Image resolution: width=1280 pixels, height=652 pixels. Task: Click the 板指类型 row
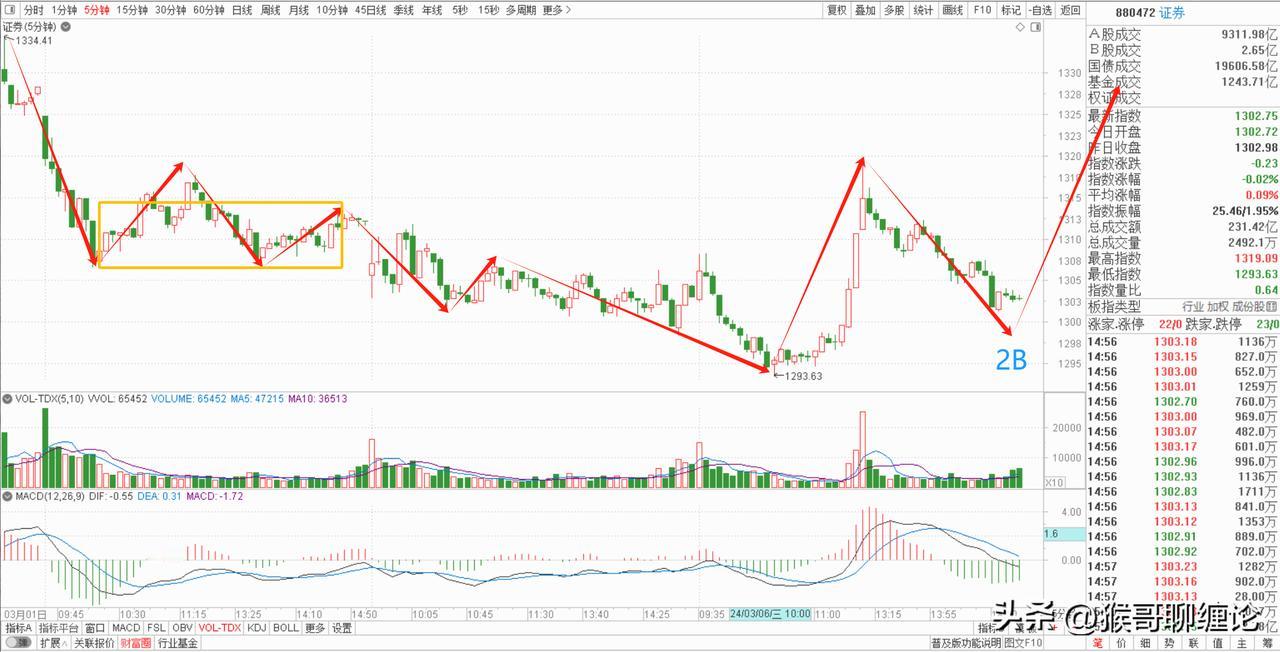tap(1183, 307)
